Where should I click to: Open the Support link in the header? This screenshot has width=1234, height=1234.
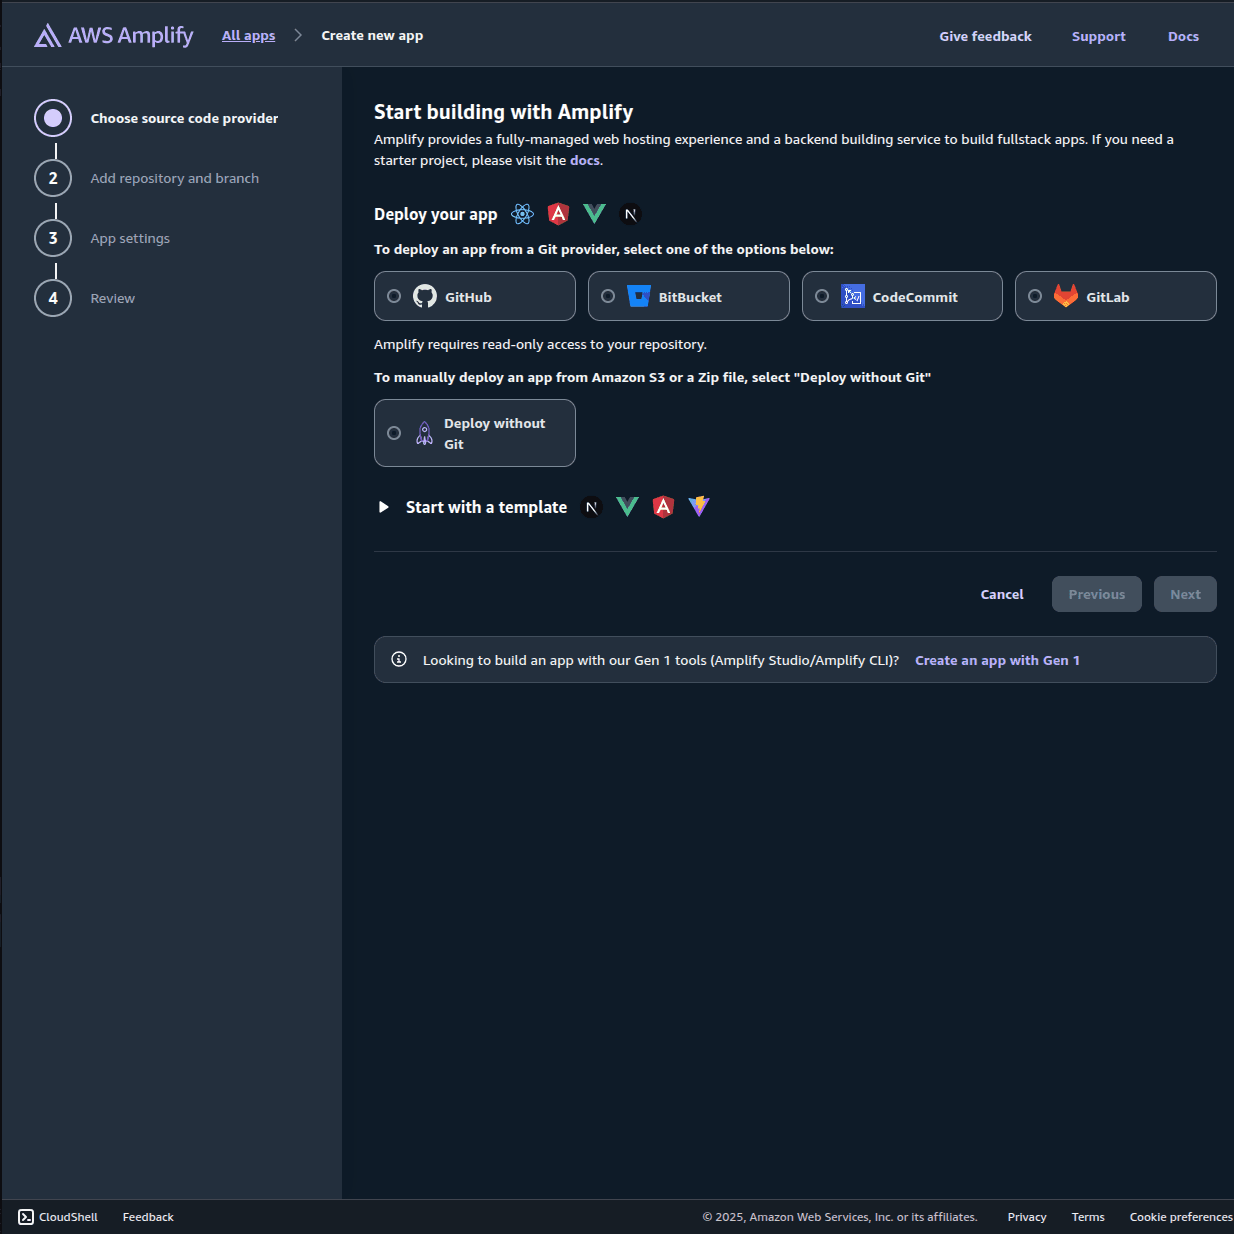pyautogui.click(x=1098, y=36)
